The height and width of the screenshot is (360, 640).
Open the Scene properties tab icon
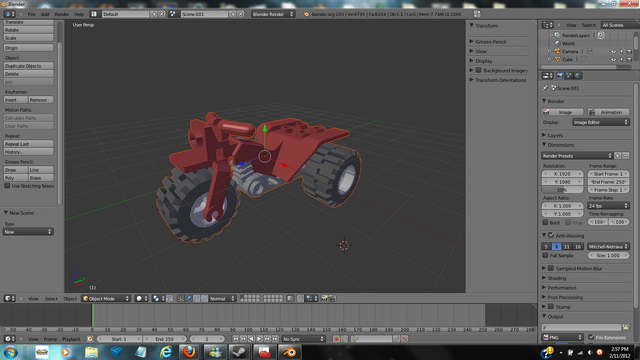[569, 76]
